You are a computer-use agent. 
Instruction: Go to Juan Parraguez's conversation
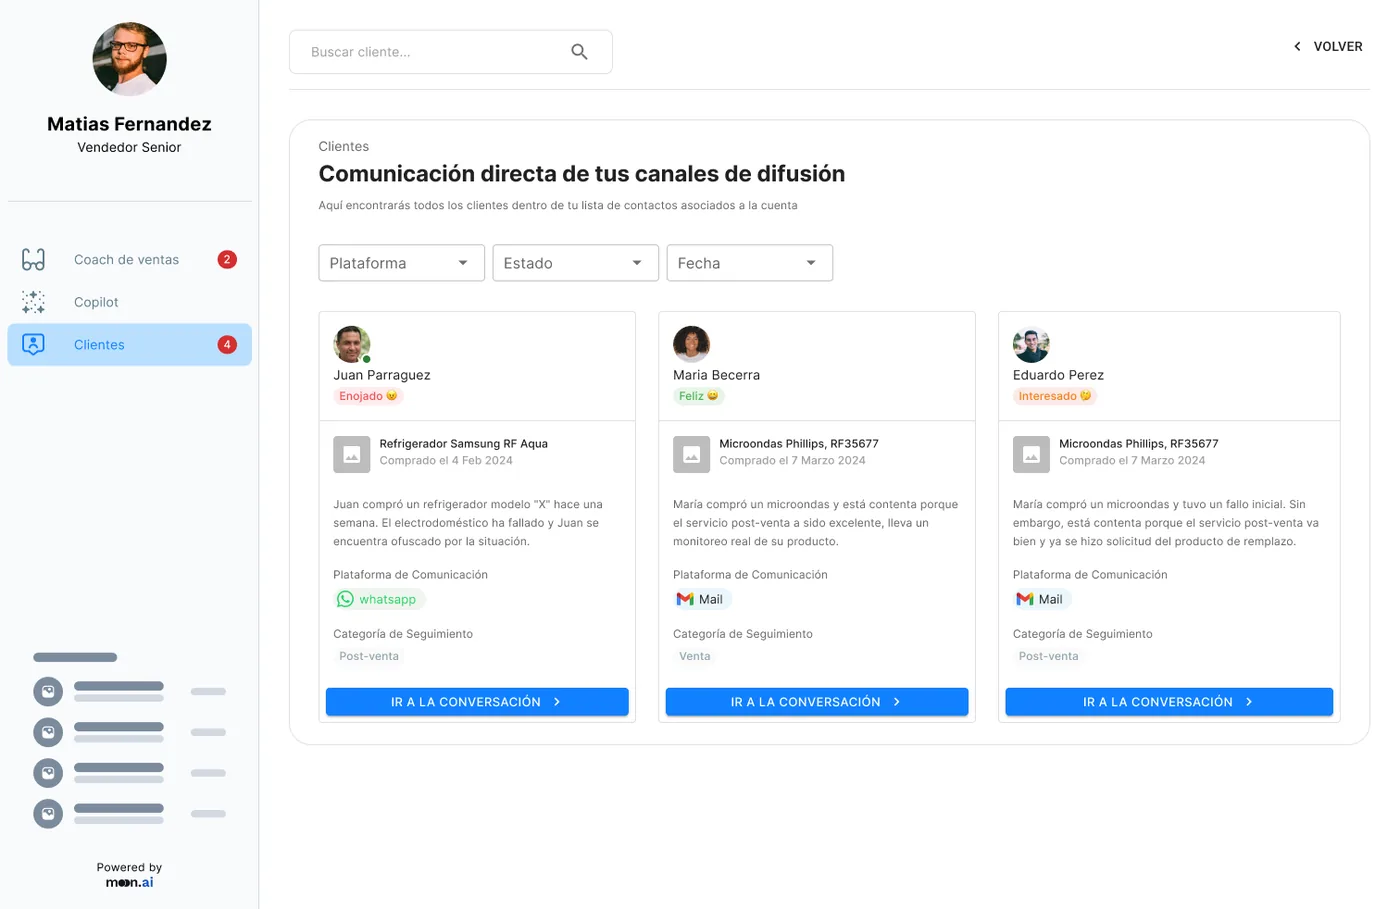click(x=477, y=702)
